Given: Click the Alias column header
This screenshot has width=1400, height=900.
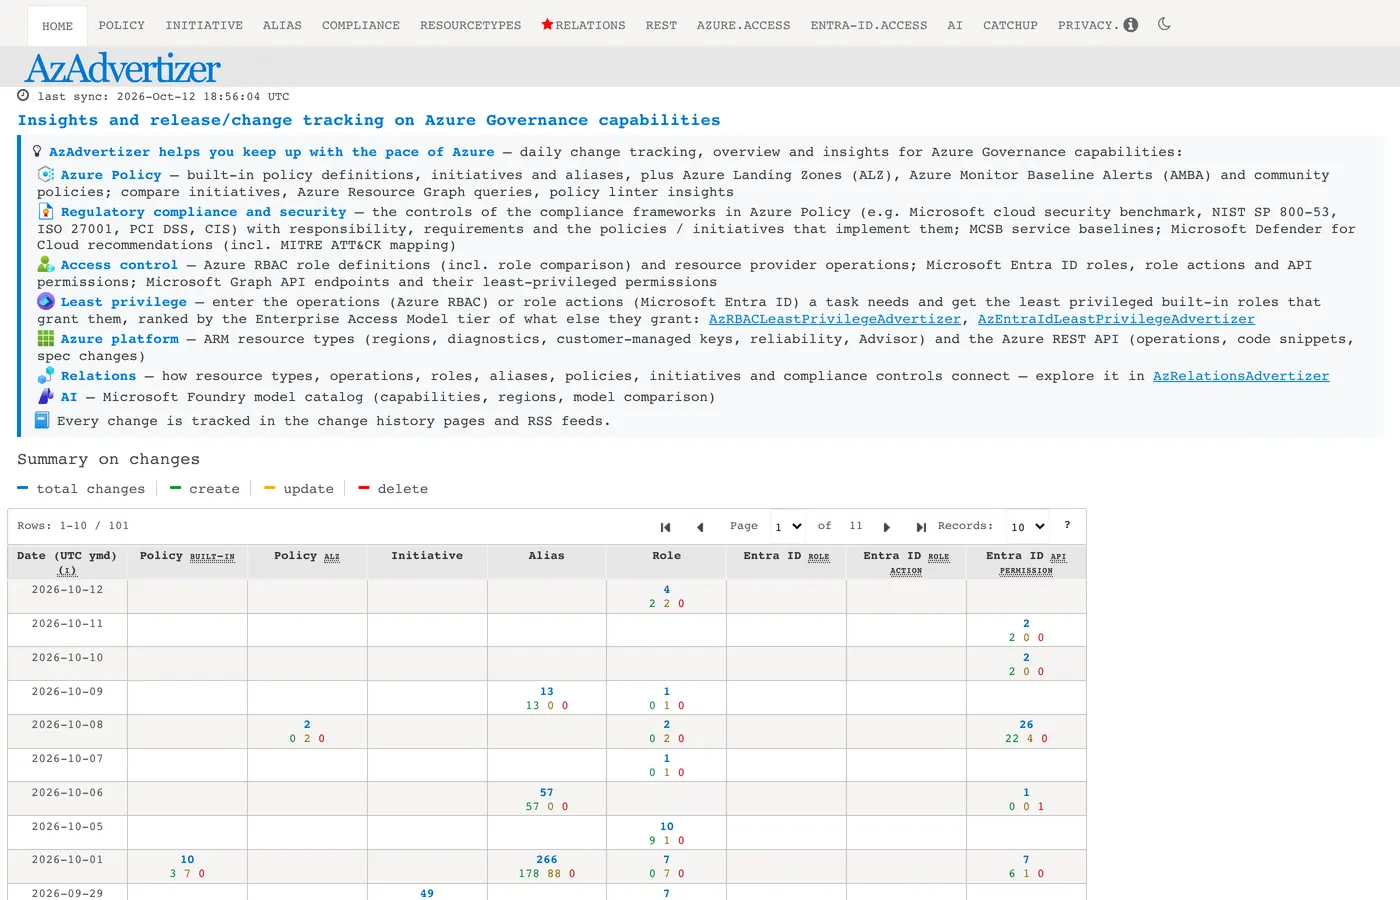Looking at the screenshot, I should click(x=547, y=562).
